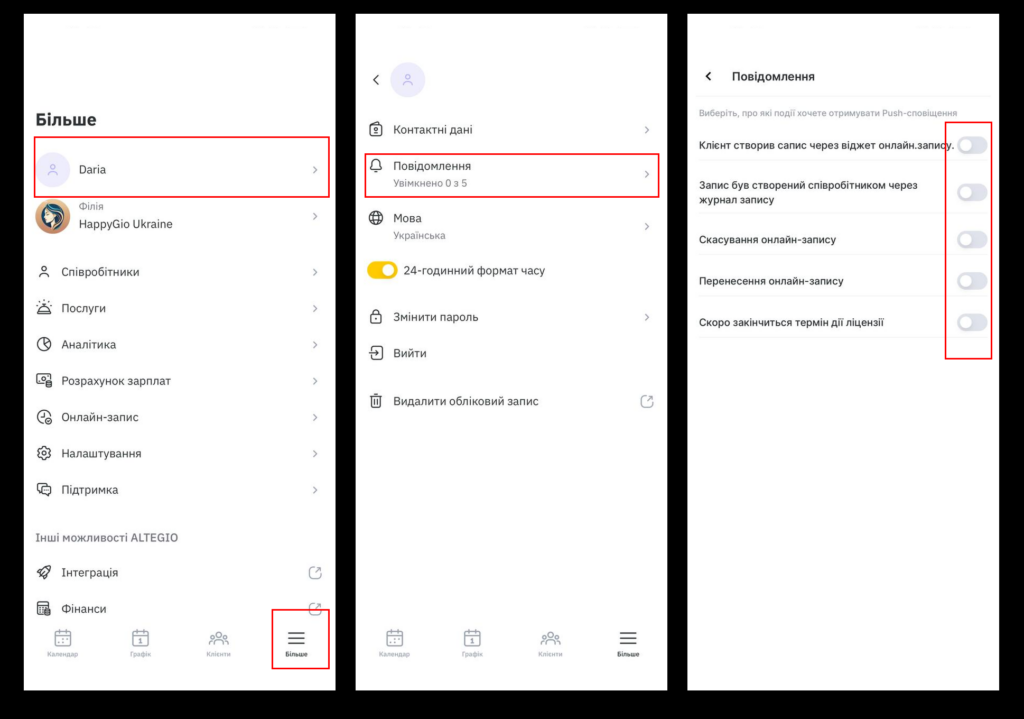This screenshot has height=719, width=1024.
Task: Toggle Скоро закінчиться термін дії ліцензії
Action: tap(972, 322)
